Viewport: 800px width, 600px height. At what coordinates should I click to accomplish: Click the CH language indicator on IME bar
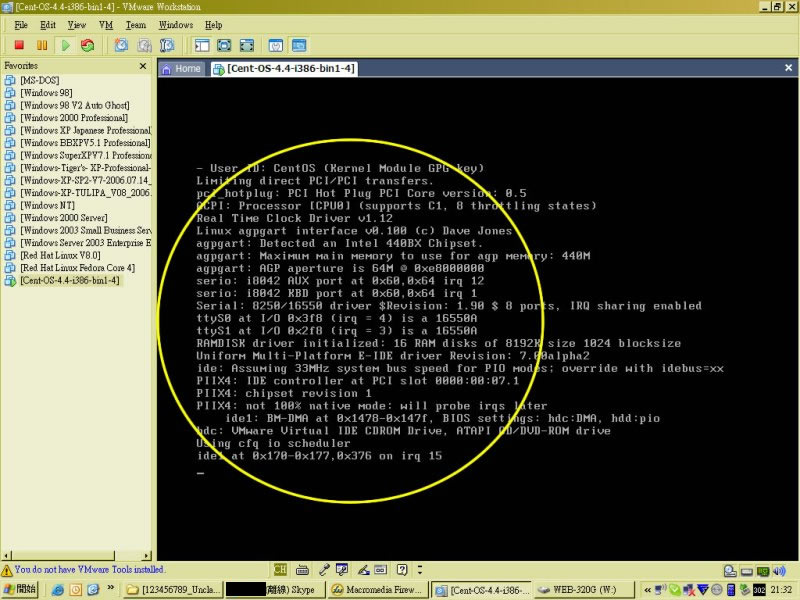(280, 569)
